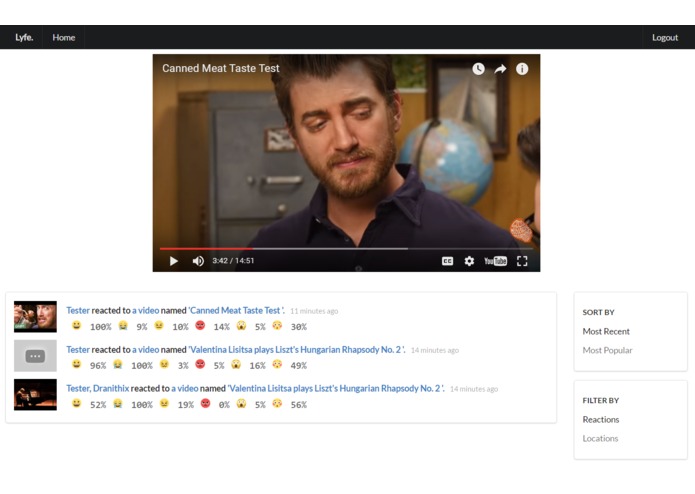Click the video title 'Canned Meat Taste Test'
This screenshot has width=695, height=494.
221,68
